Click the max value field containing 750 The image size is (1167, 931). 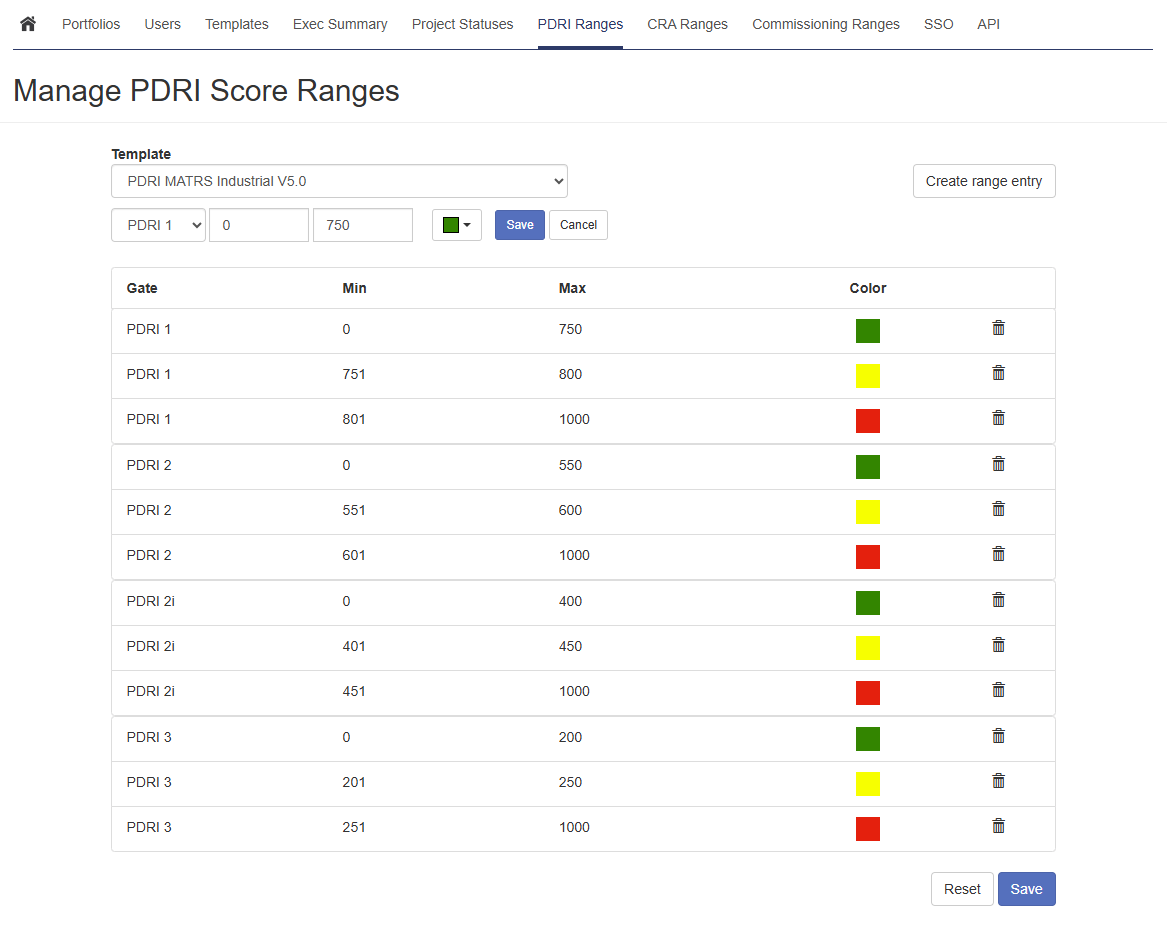pos(362,225)
